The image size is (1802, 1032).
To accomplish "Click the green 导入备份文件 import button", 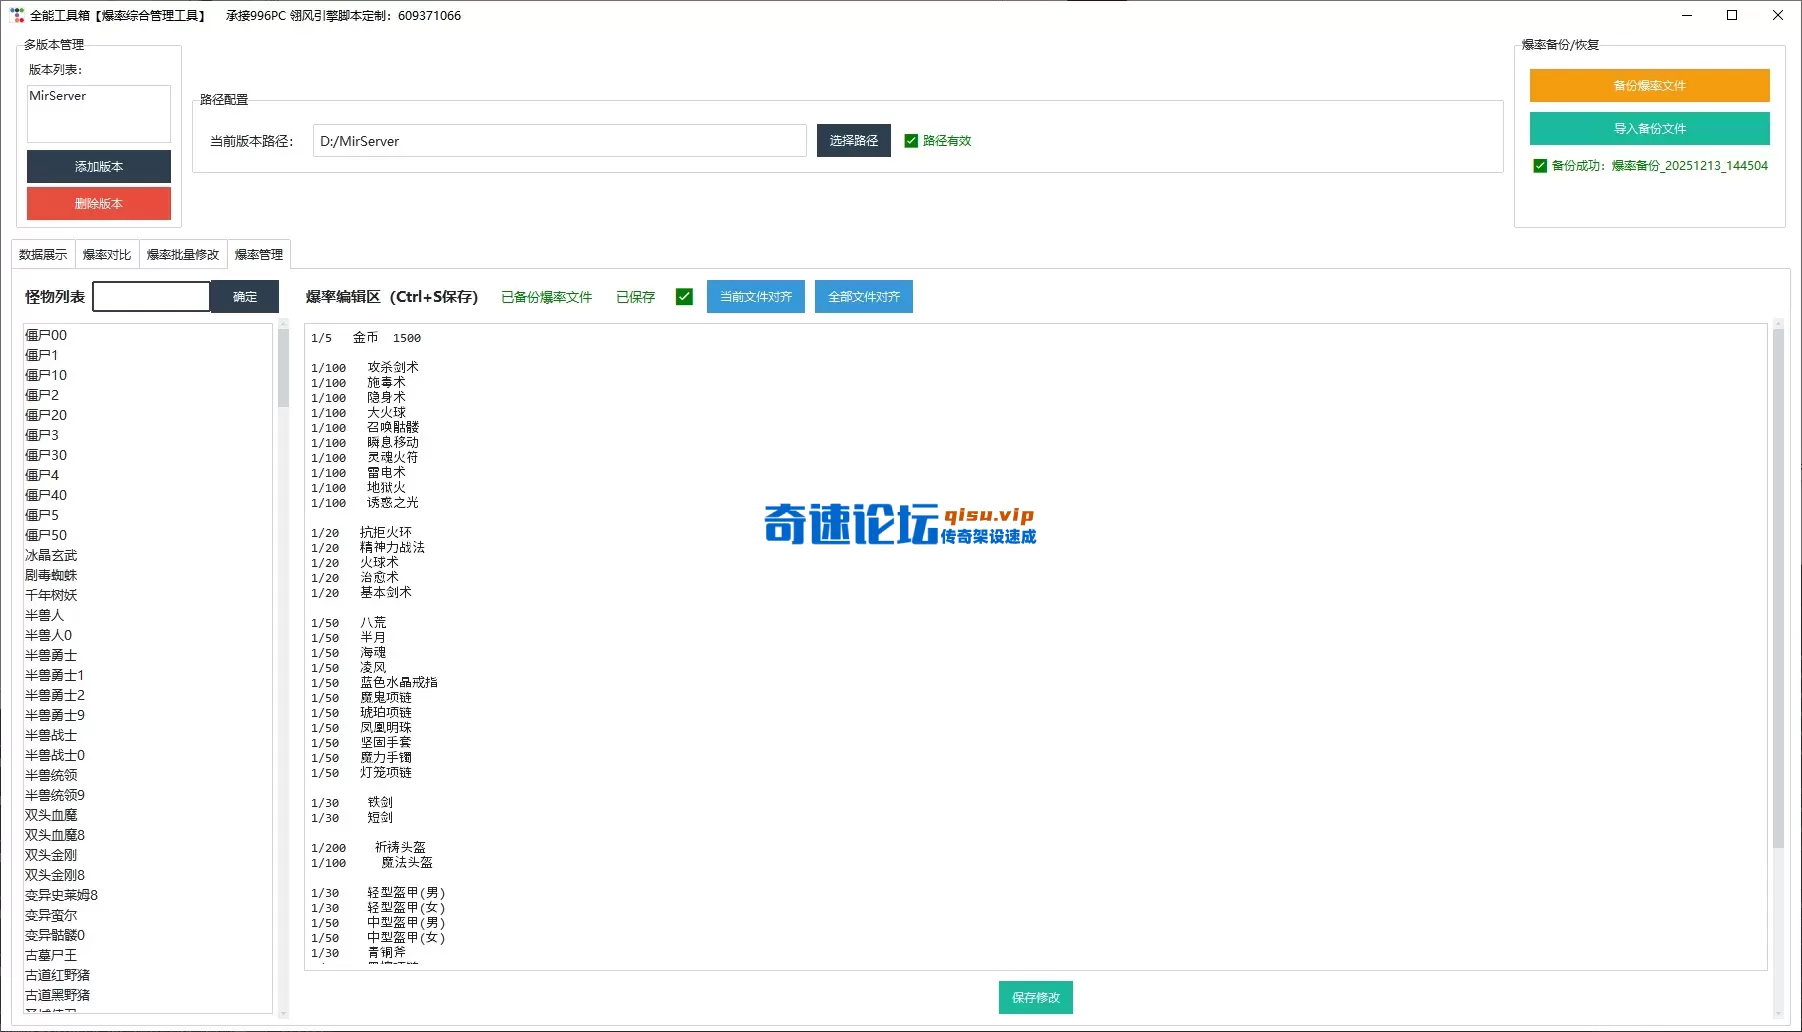I will coord(1648,128).
